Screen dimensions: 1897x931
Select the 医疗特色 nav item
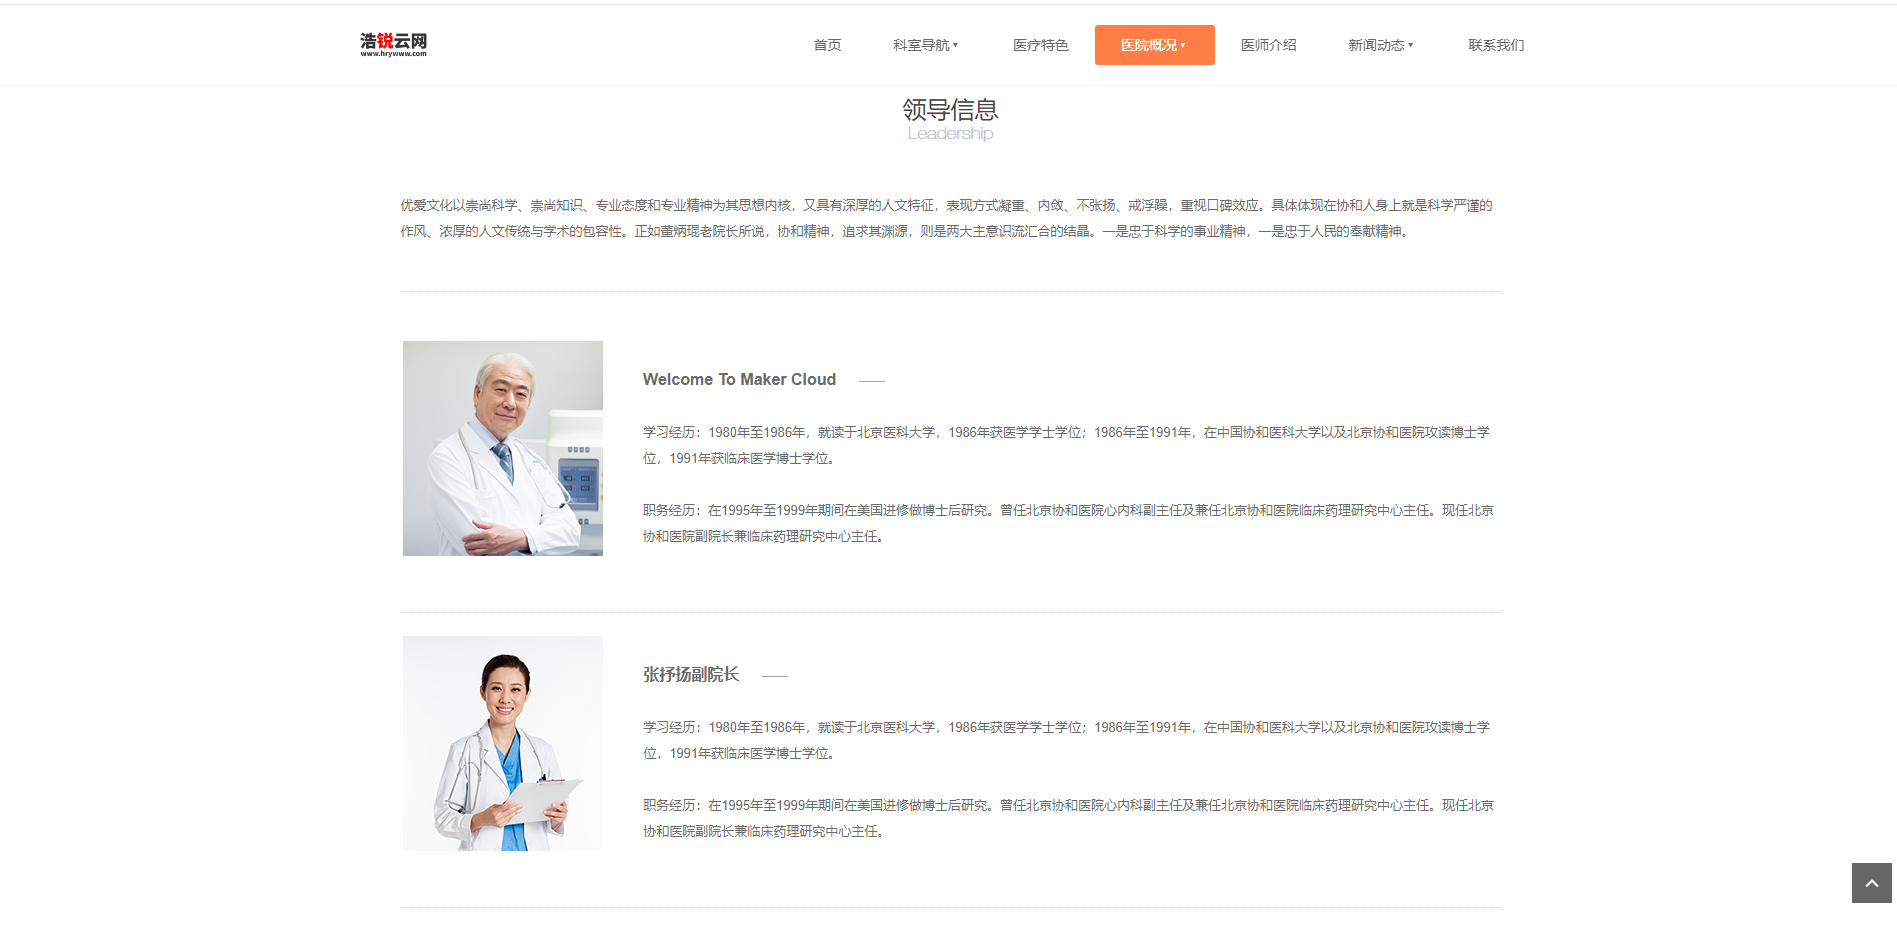[1040, 45]
